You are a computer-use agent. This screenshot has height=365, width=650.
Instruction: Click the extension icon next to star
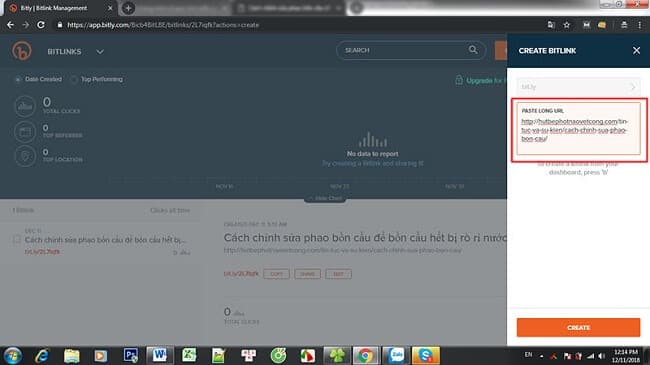pyautogui.click(x=586, y=25)
